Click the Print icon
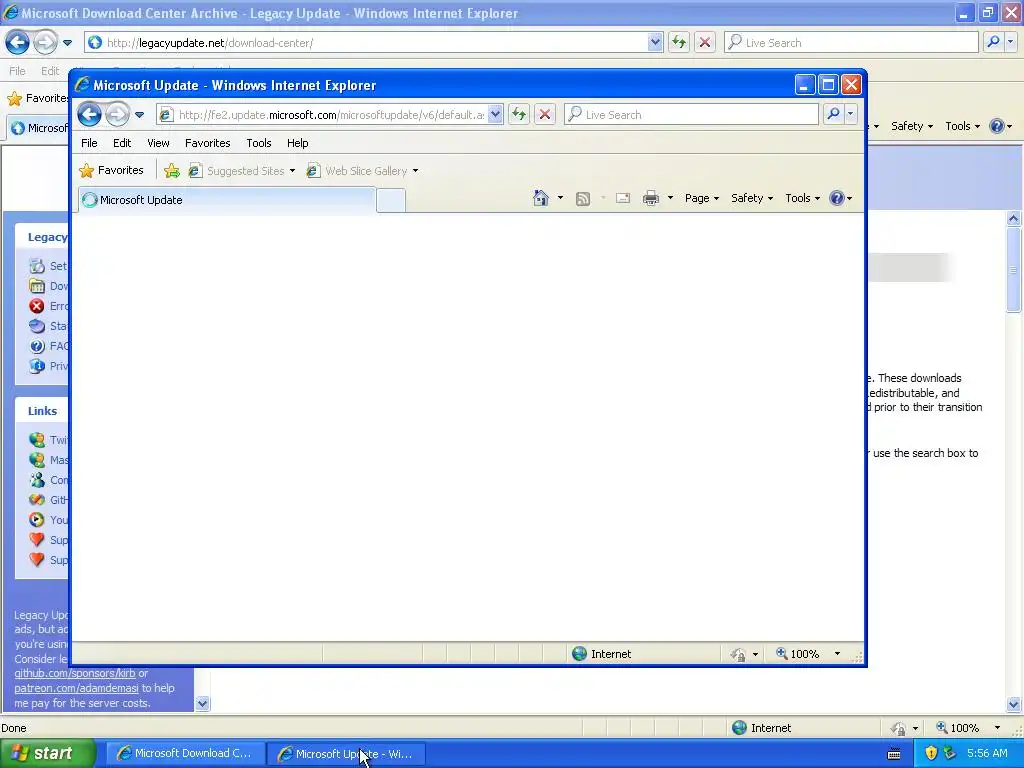Image resolution: width=1024 pixels, height=768 pixels. point(650,198)
